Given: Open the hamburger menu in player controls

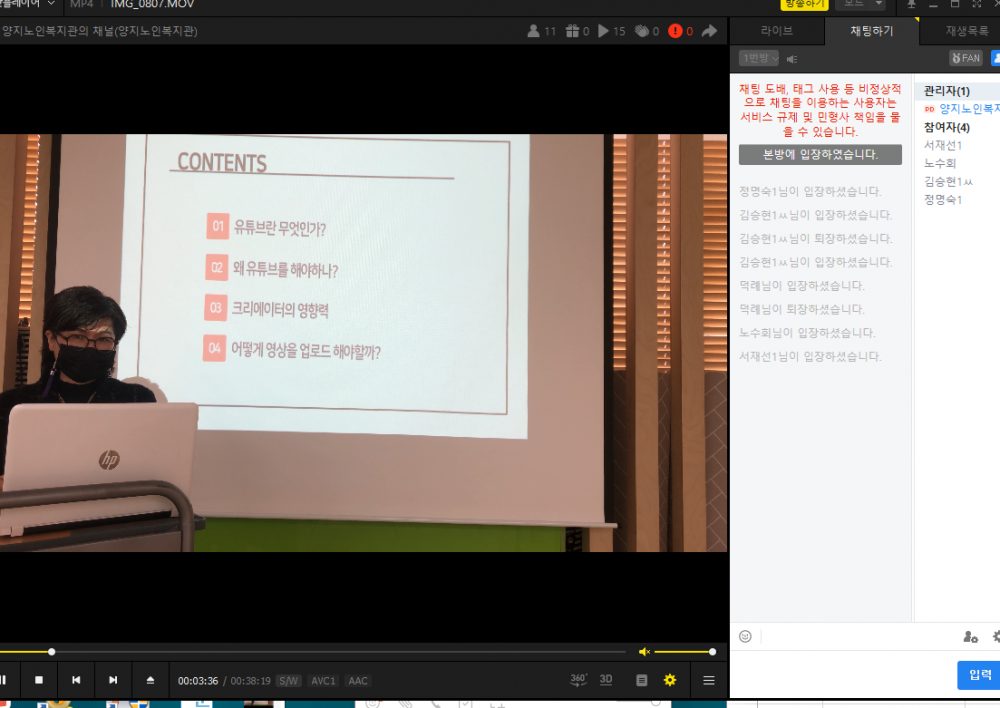Looking at the screenshot, I should [709, 681].
